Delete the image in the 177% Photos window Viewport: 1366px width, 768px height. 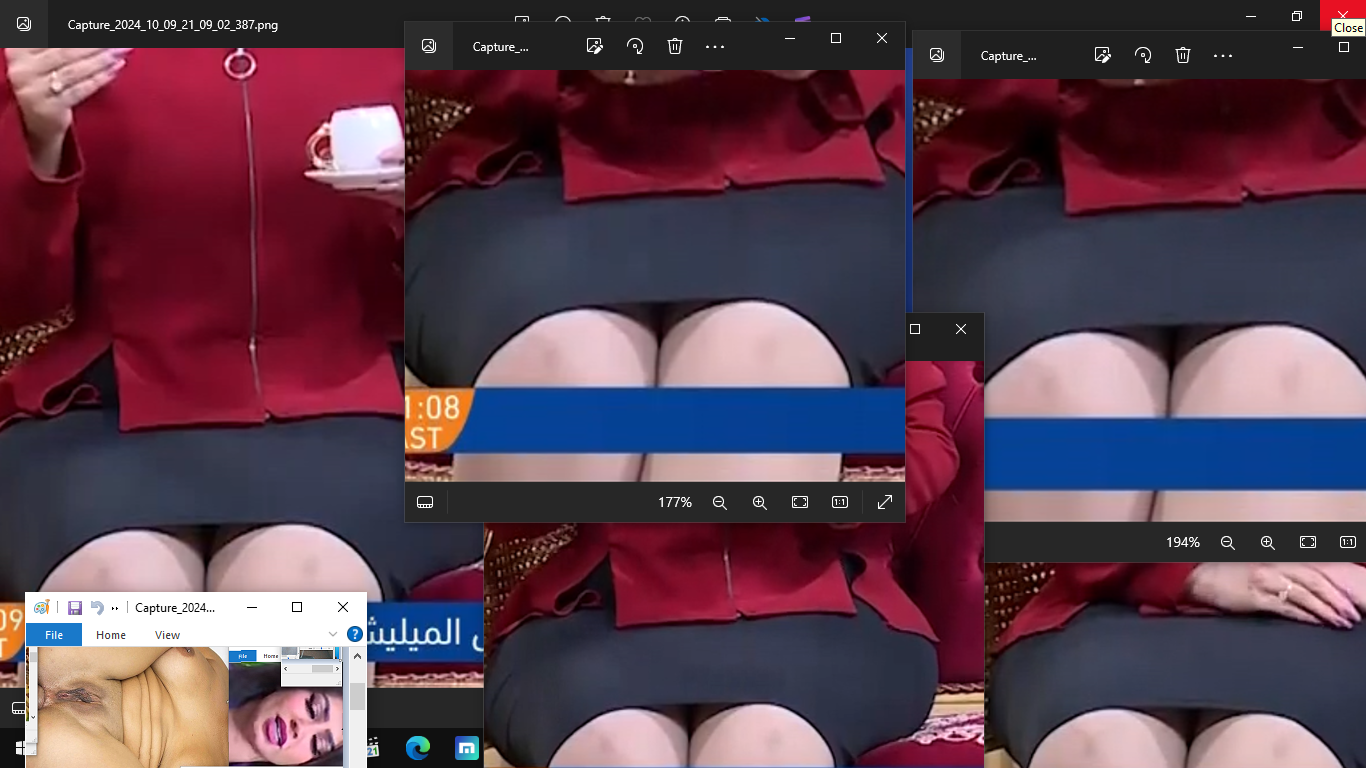tap(675, 46)
